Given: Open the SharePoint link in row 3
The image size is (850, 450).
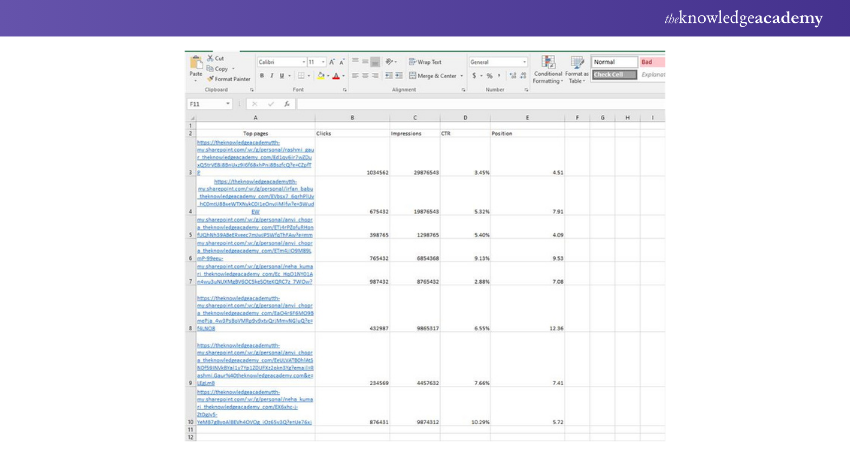Looking at the screenshot, I should pos(255,157).
